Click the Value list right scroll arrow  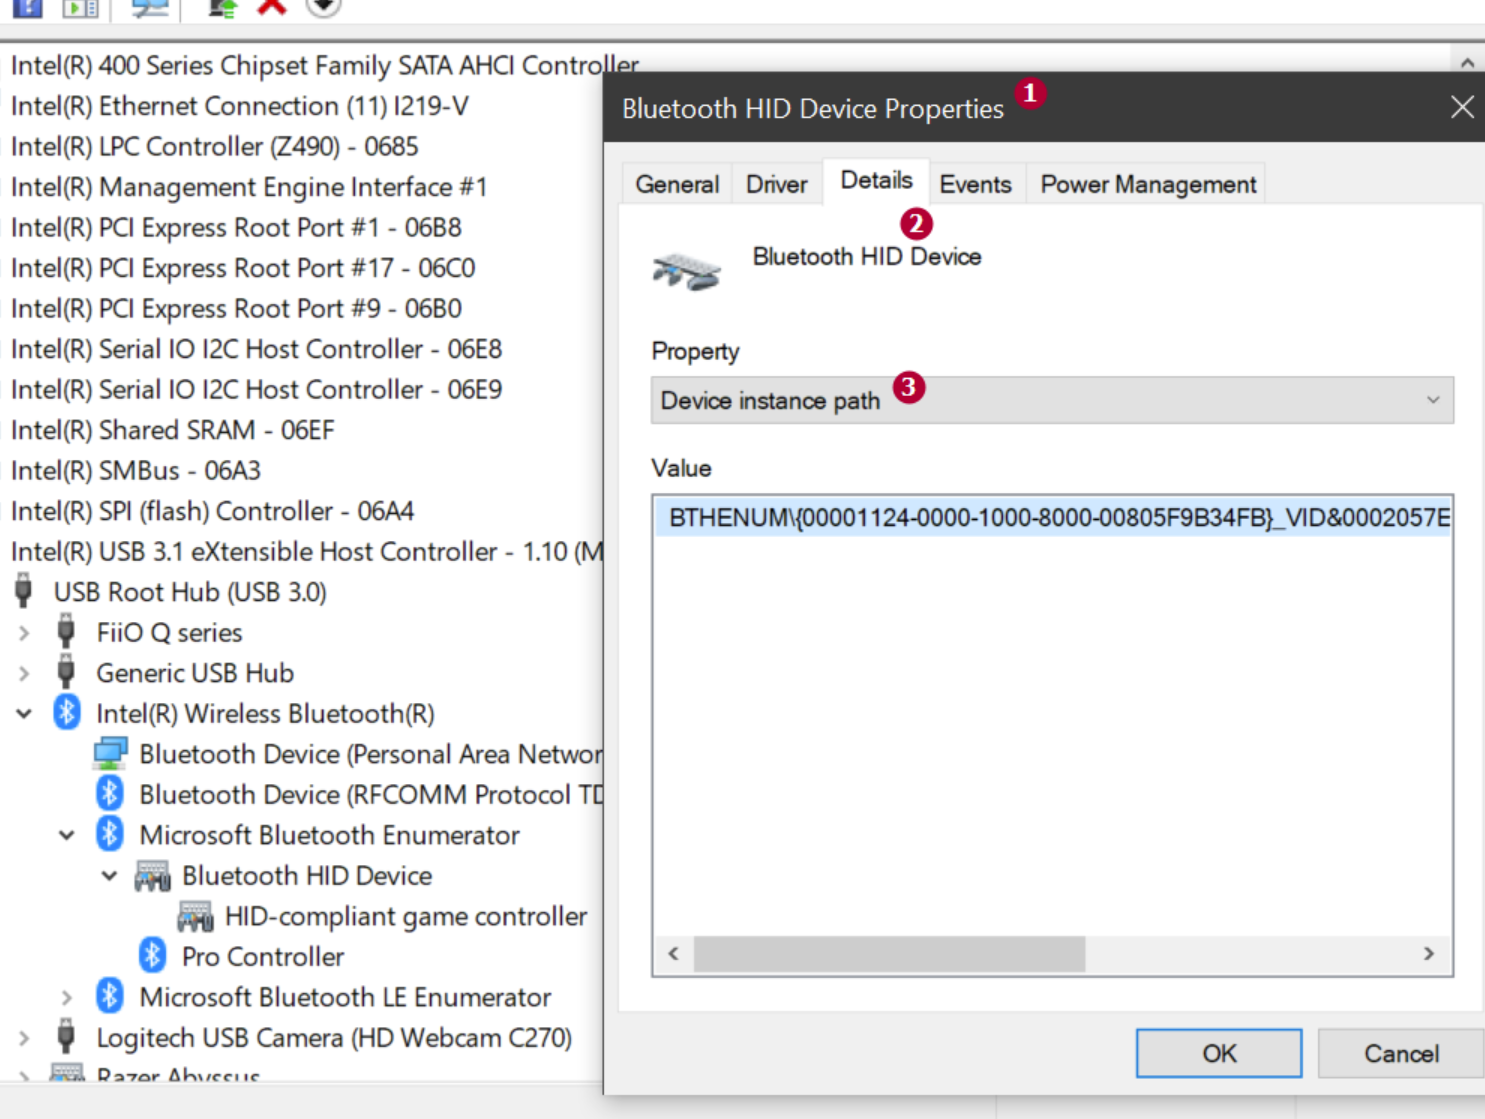click(x=1428, y=954)
